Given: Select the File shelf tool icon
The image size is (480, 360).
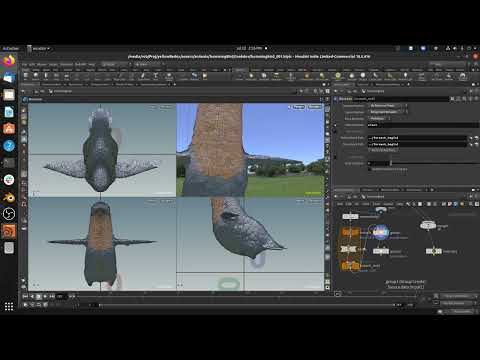Looking at the screenshot, I should (205, 76).
